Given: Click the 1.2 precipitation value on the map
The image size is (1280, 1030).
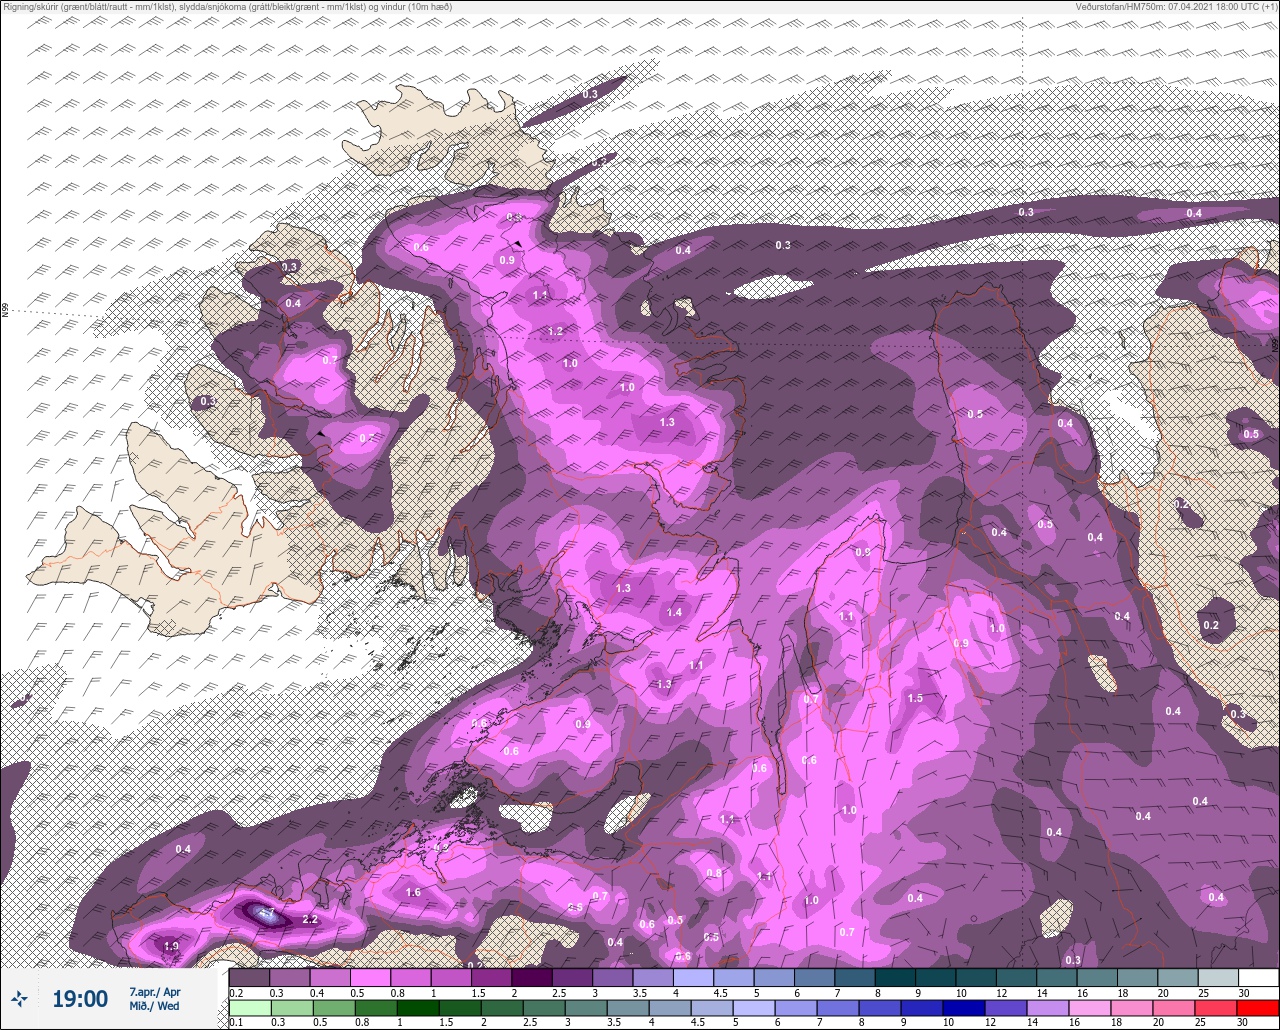Looking at the screenshot, I should 556,331.
